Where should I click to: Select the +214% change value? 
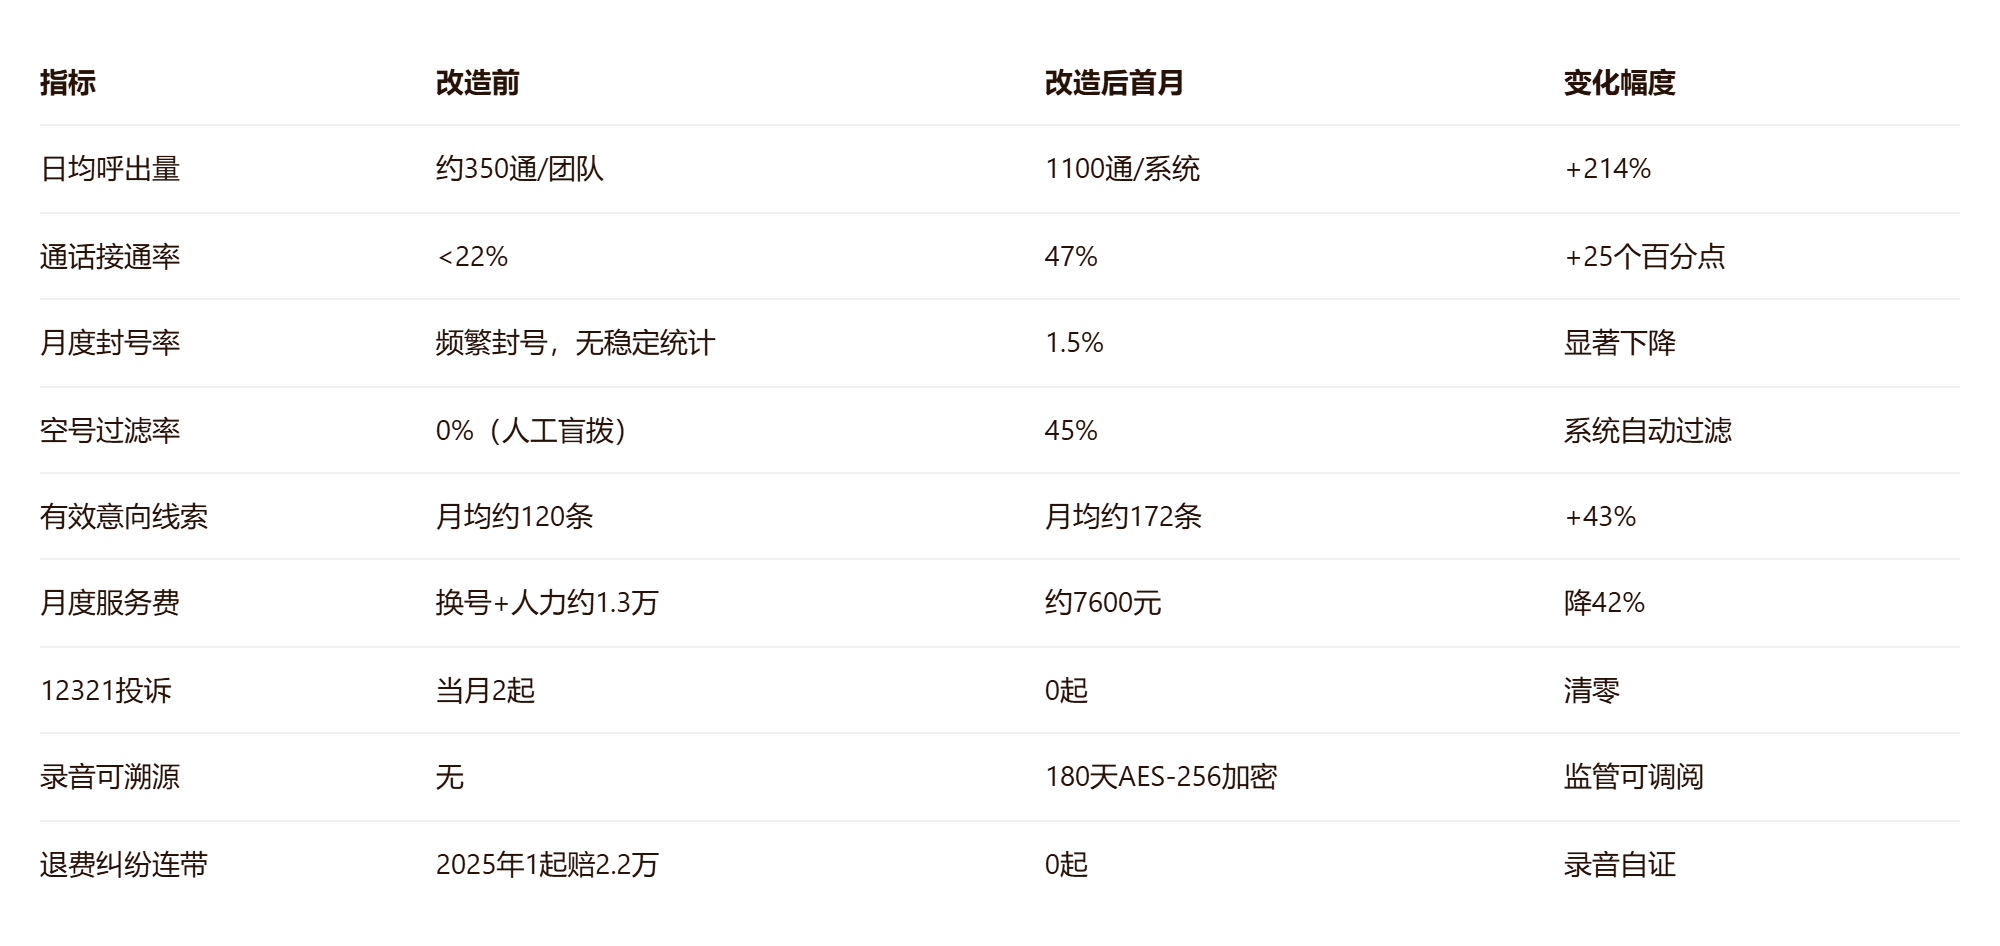[1607, 169]
